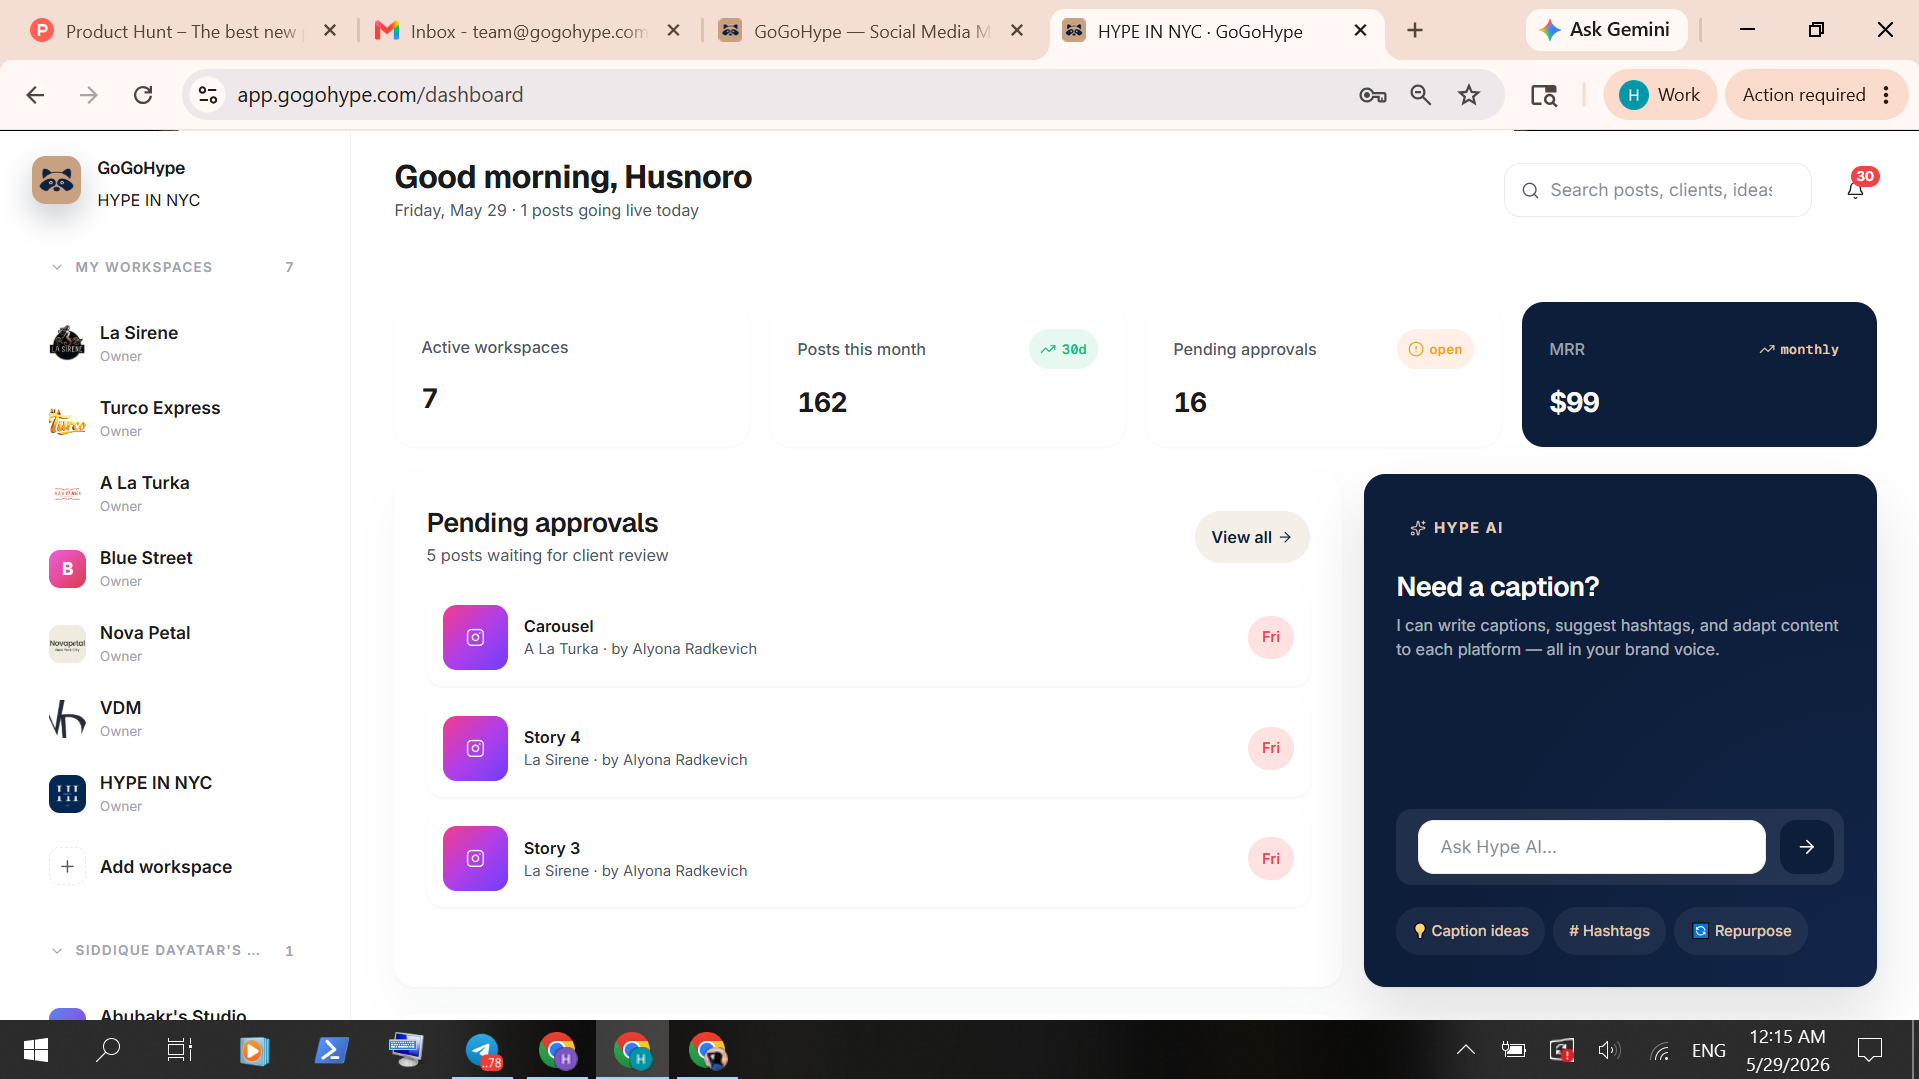Open Windows Task View
Screen dimensions: 1919x1079
coord(180,1050)
